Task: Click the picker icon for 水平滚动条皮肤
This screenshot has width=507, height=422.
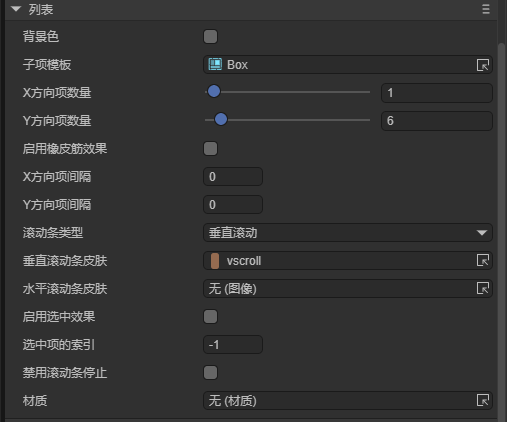Action: (483, 288)
